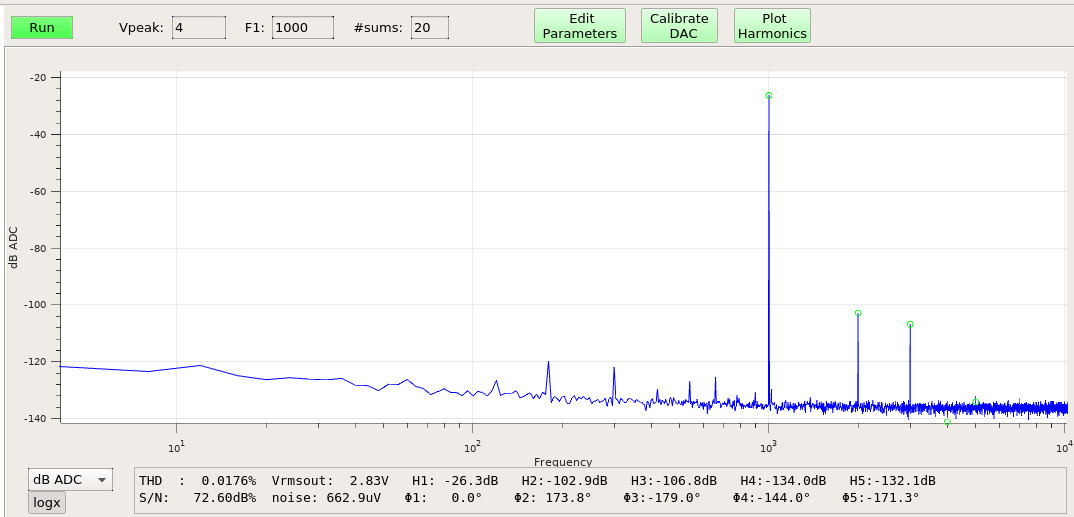
Task: Select the fourth harmonic marker below -140 dB
Action: click(947, 422)
